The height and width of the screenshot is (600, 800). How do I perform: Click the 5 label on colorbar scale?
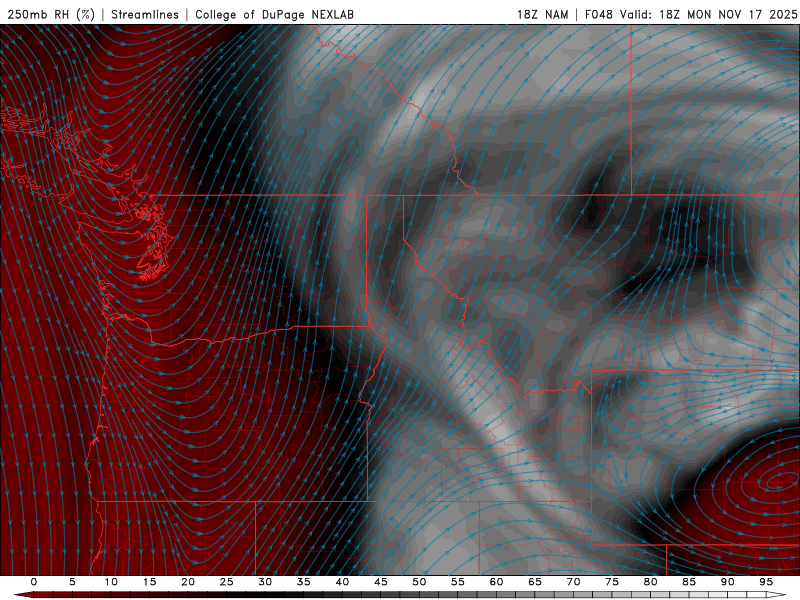[72, 582]
